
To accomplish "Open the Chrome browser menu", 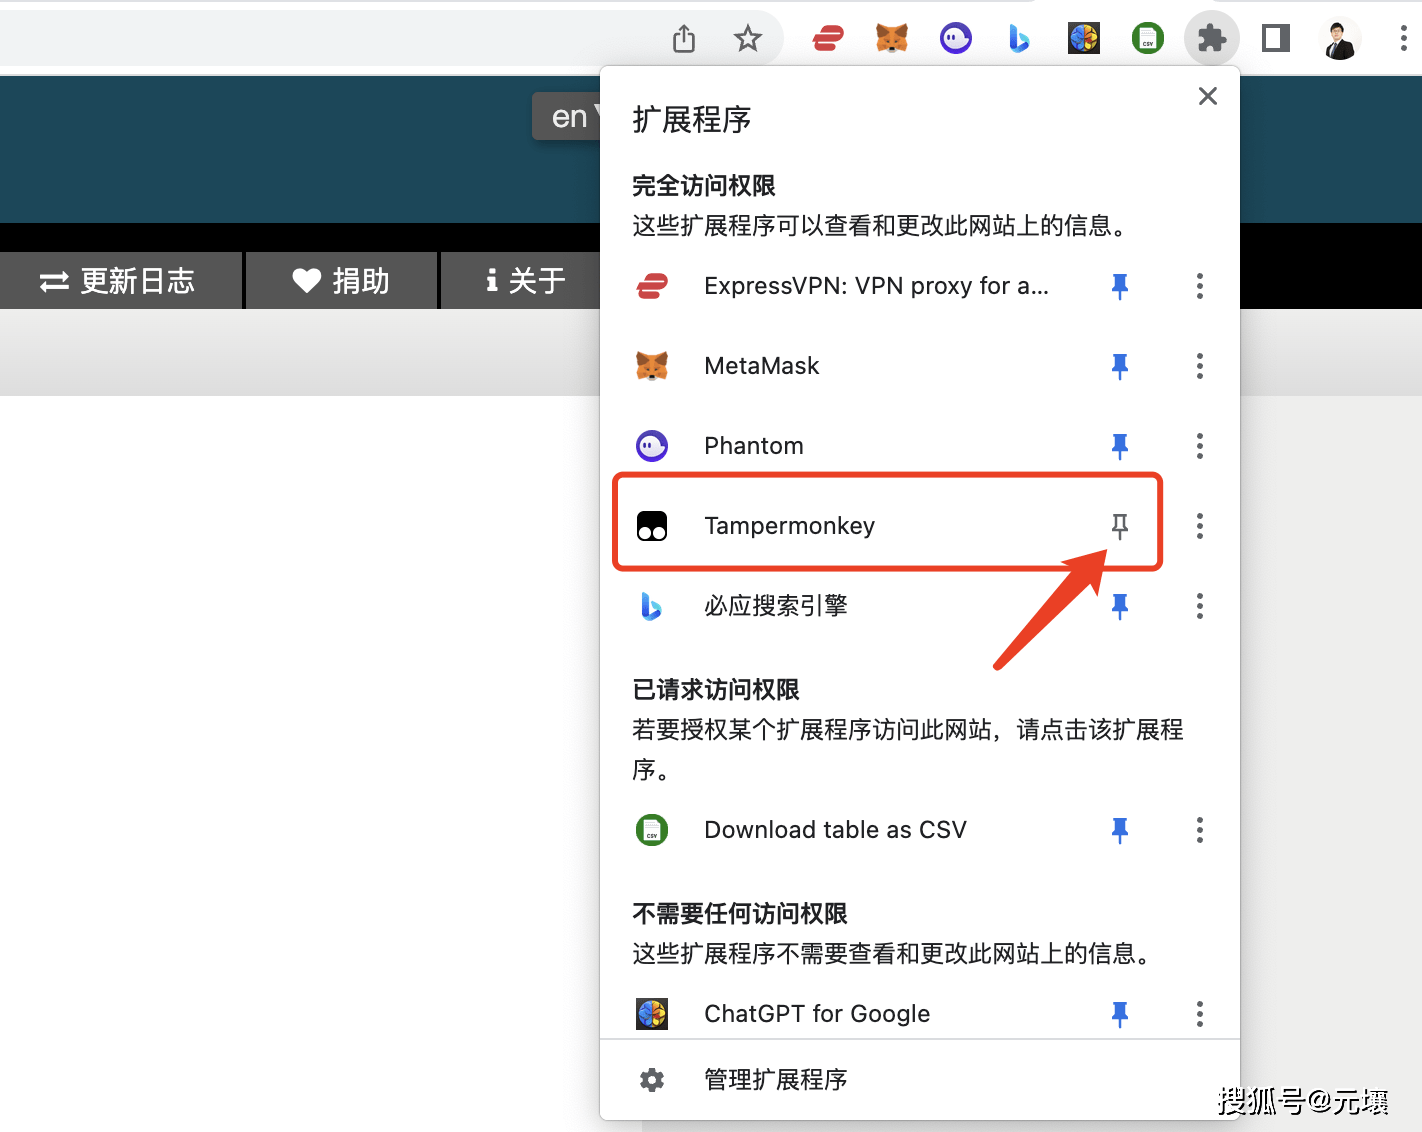I will tap(1405, 38).
